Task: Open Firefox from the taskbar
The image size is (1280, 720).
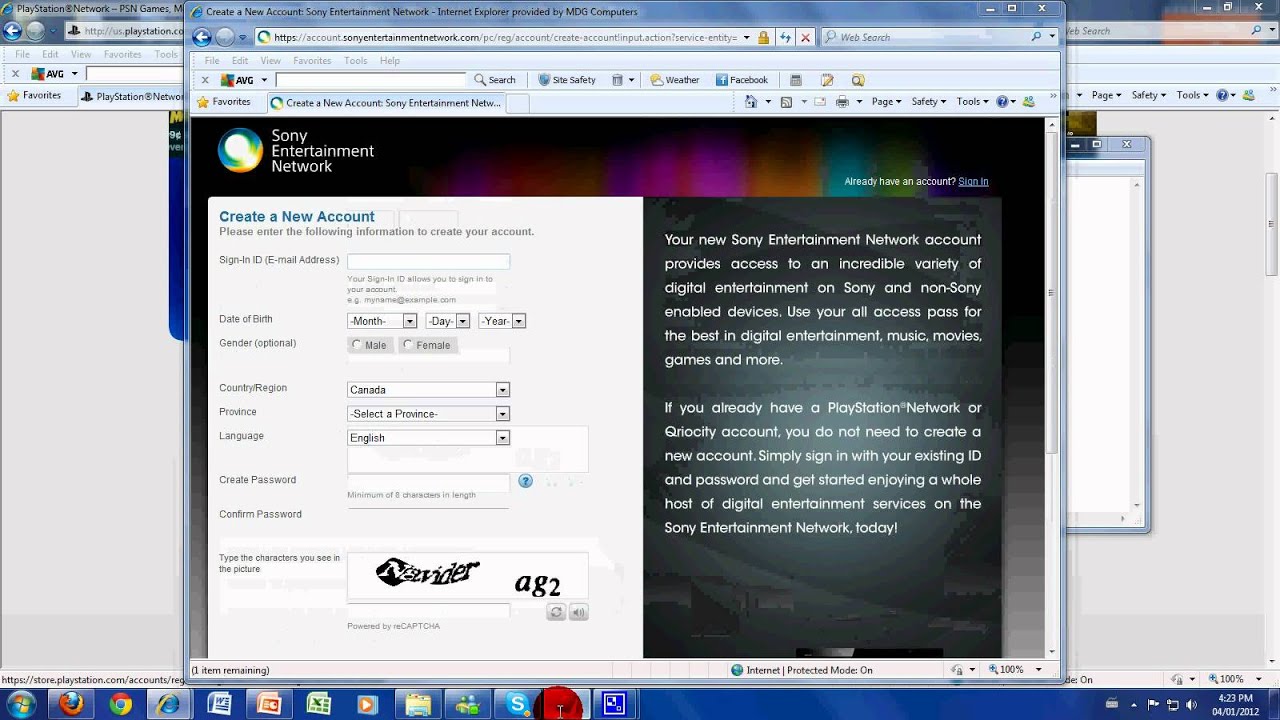Action: (71, 704)
